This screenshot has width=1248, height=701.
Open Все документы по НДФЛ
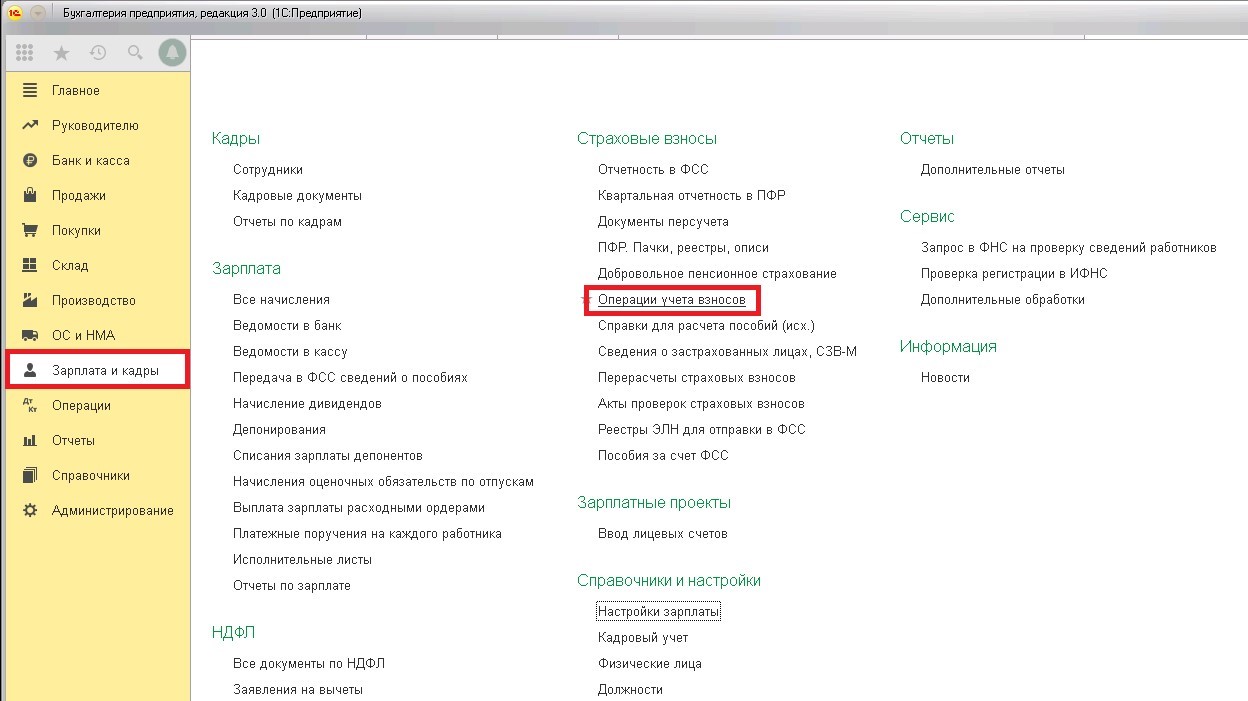pyautogui.click(x=309, y=664)
